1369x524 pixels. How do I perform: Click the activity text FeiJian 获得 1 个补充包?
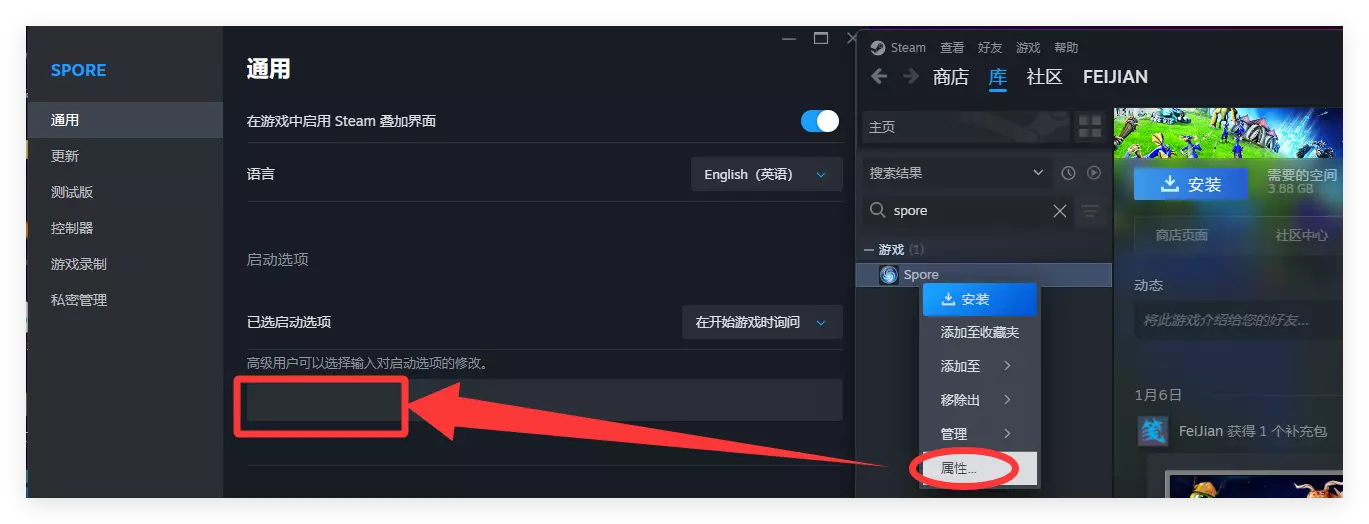(x=1253, y=431)
